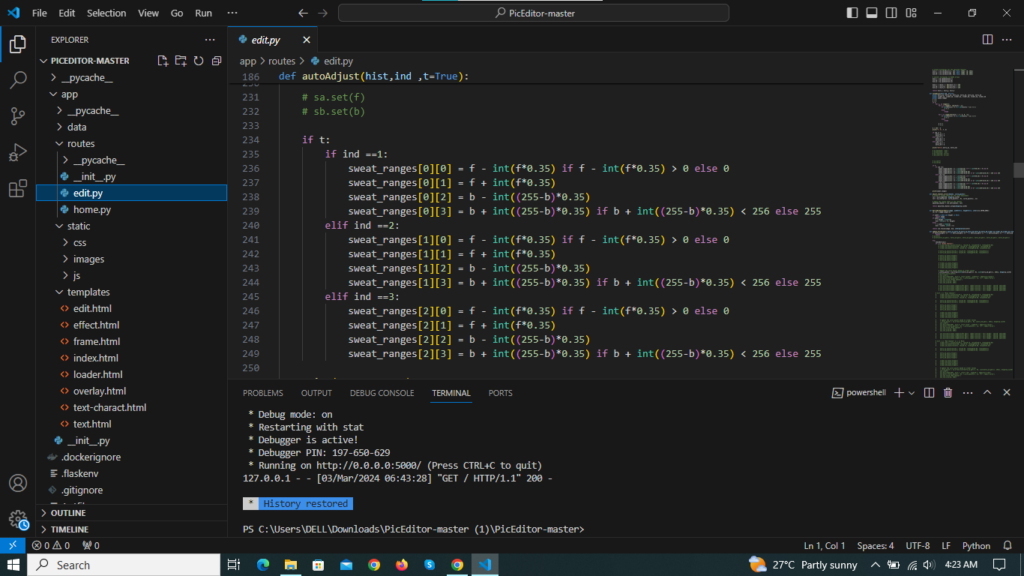Kill the terminal with trash icon
This screenshot has width=1024, height=576.
(948, 392)
